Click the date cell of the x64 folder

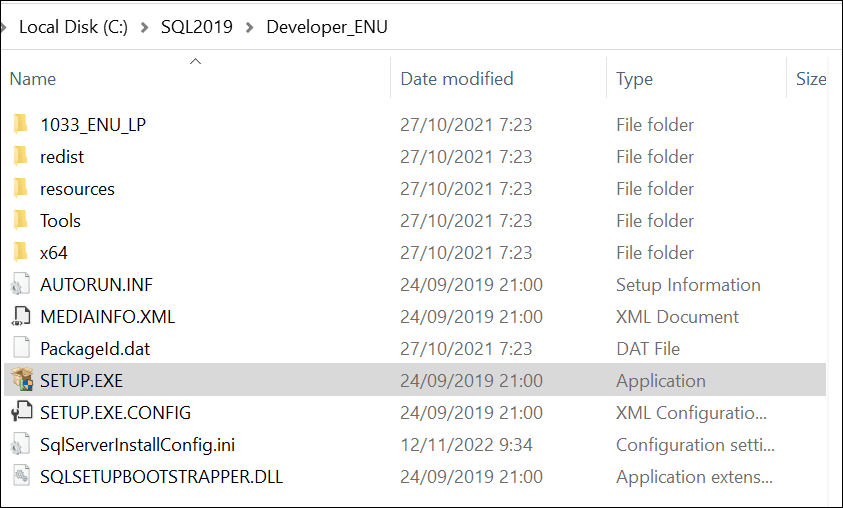466,253
